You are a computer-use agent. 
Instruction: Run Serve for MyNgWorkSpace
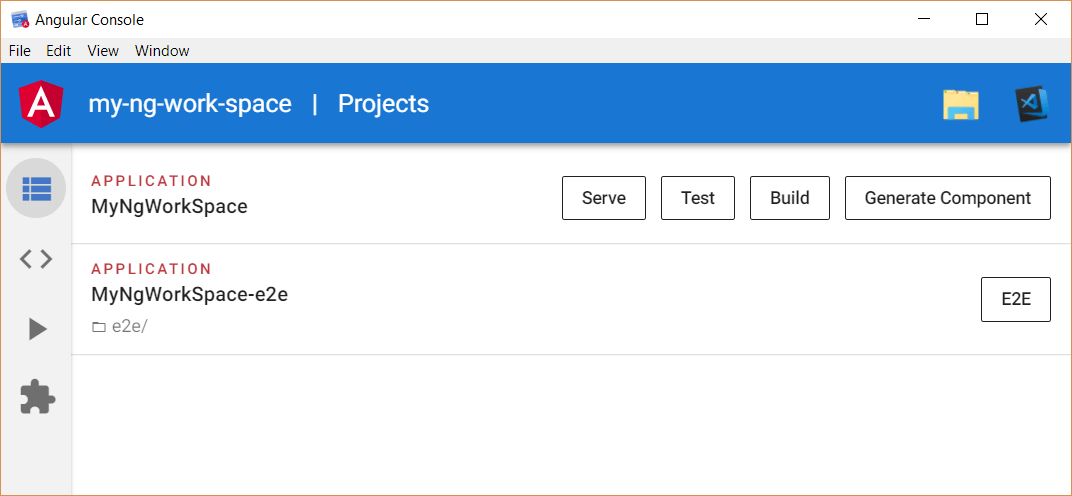(604, 198)
